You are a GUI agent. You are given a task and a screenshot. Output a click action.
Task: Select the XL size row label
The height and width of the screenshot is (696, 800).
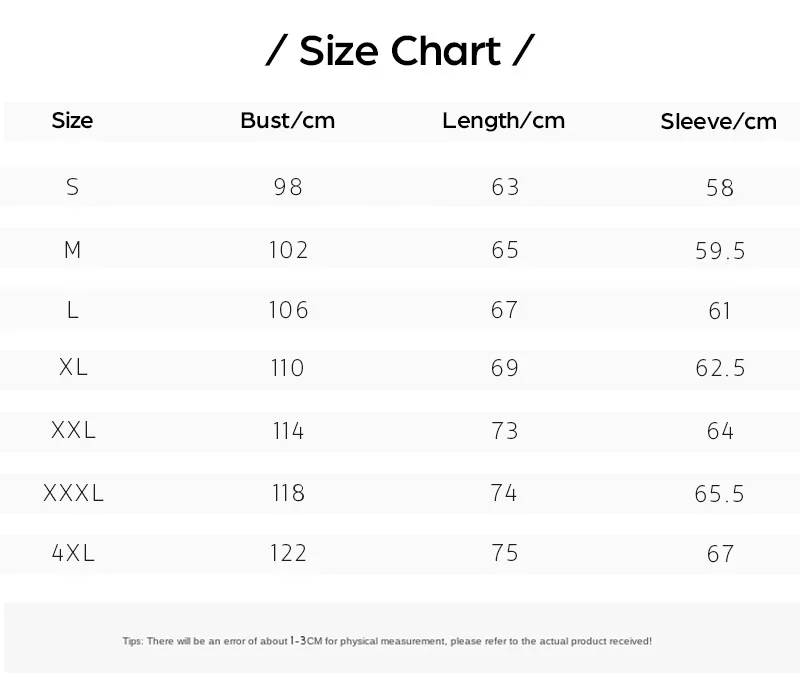(73, 367)
